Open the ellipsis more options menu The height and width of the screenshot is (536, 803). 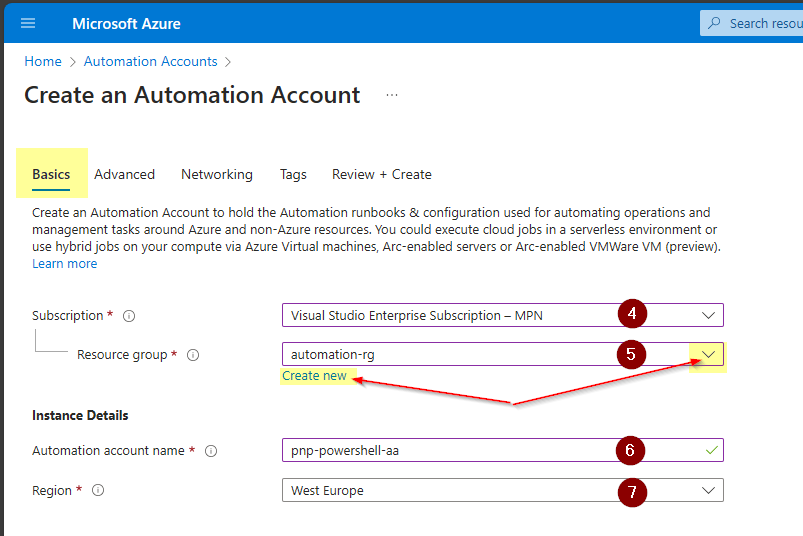click(392, 95)
